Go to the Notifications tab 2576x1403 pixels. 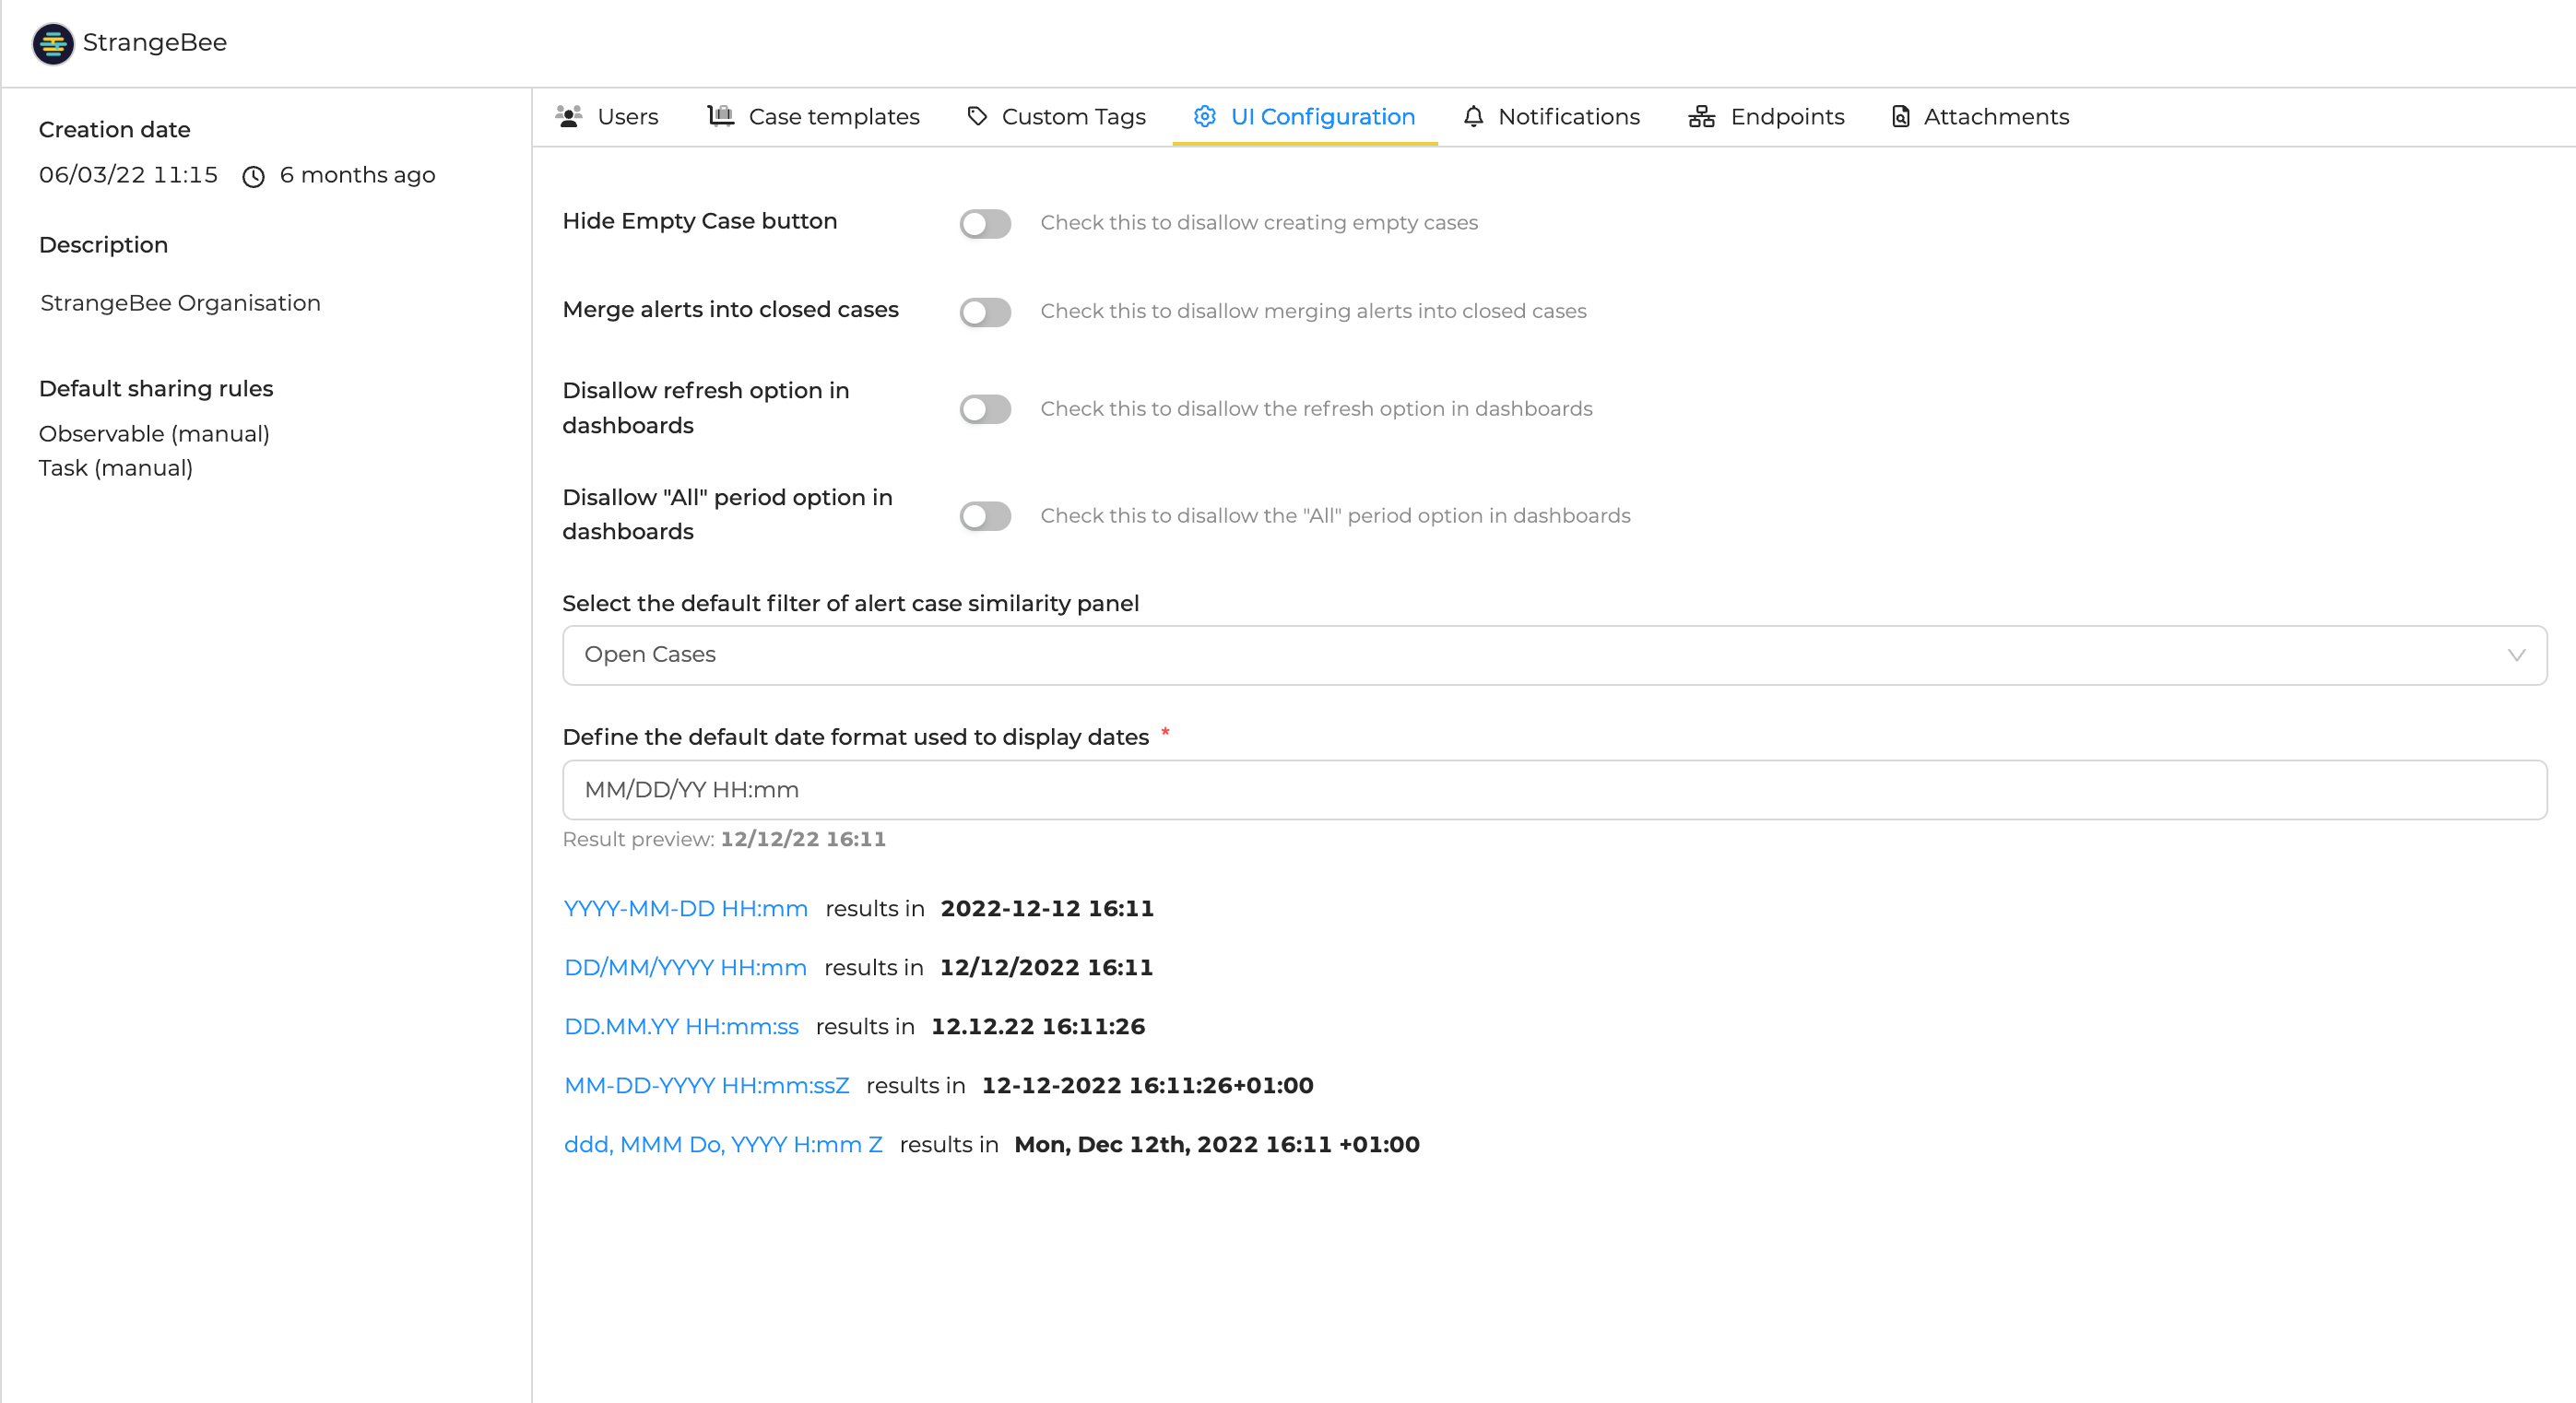pos(1551,117)
